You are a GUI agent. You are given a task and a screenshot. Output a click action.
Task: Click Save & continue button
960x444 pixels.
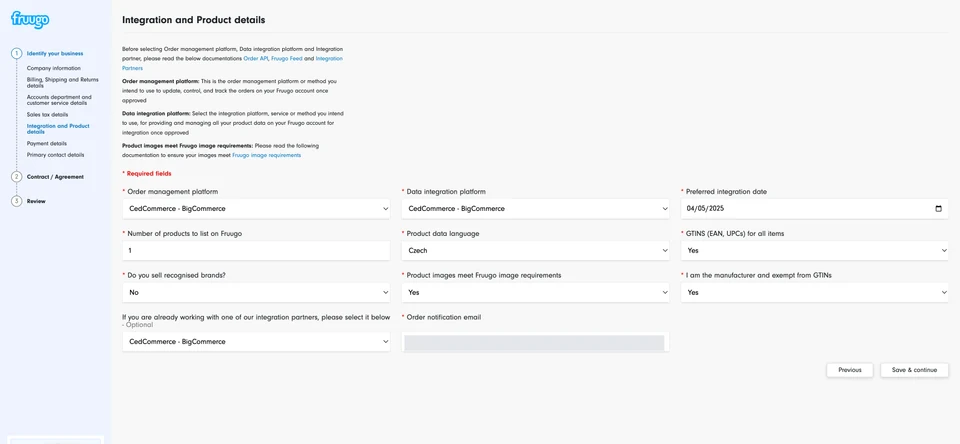click(914, 370)
